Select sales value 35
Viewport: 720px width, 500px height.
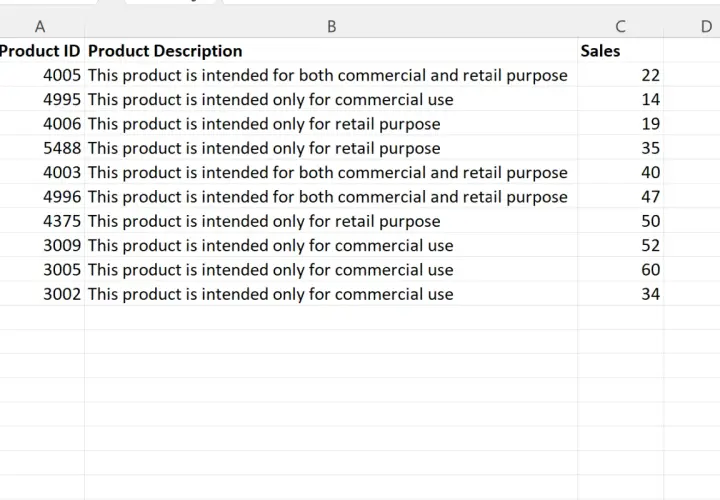620,148
